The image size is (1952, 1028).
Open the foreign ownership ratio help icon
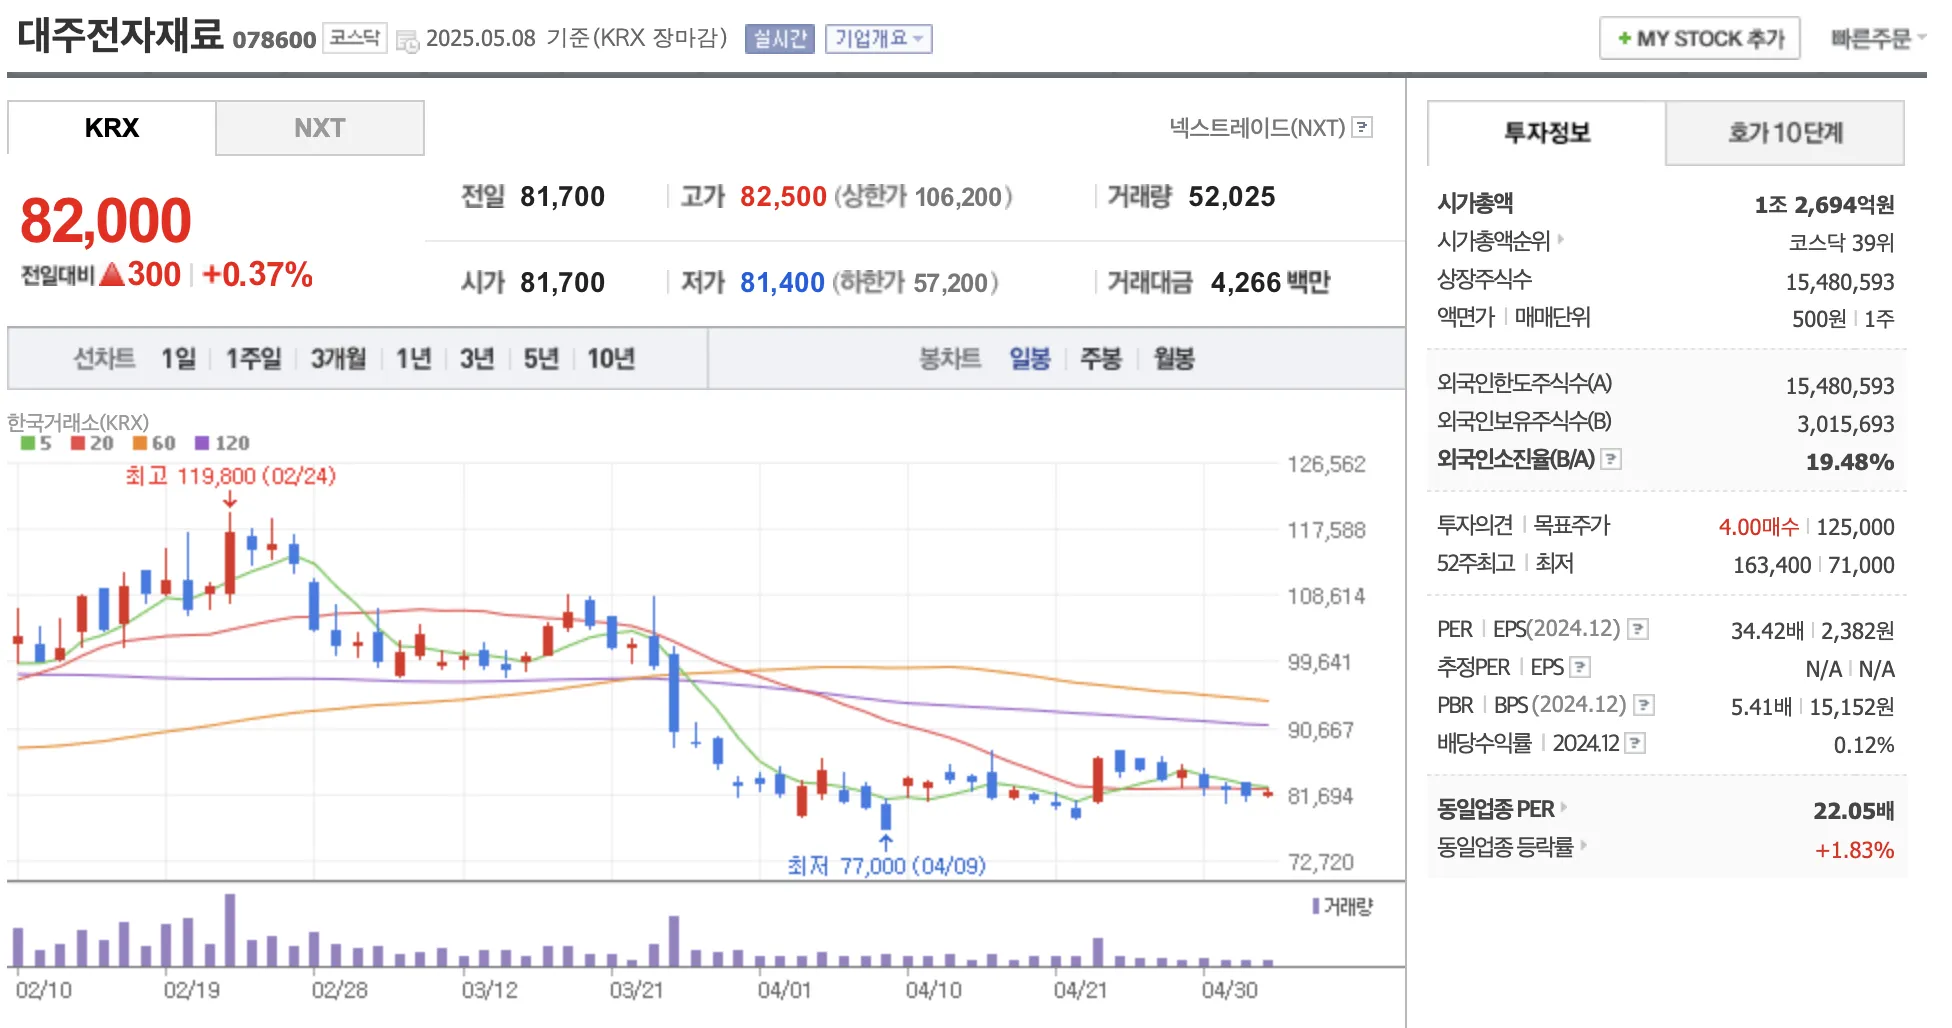(x=1611, y=459)
